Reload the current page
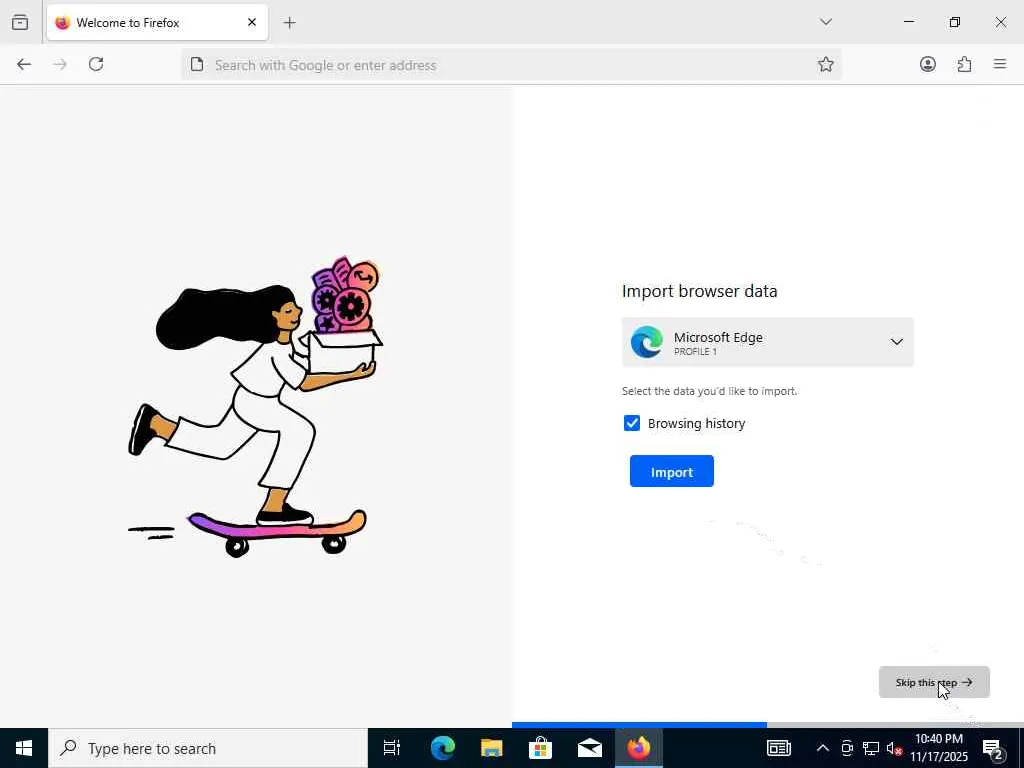 pyautogui.click(x=96, y=64)
